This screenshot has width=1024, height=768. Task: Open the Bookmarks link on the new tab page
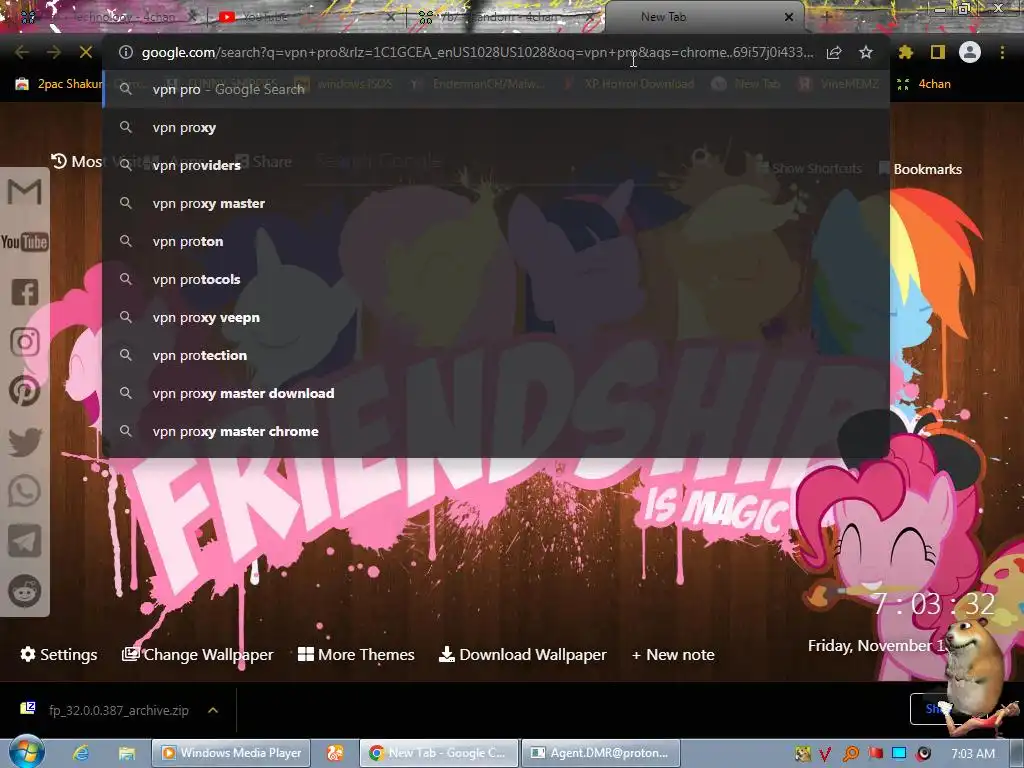[x=921, y=169]
